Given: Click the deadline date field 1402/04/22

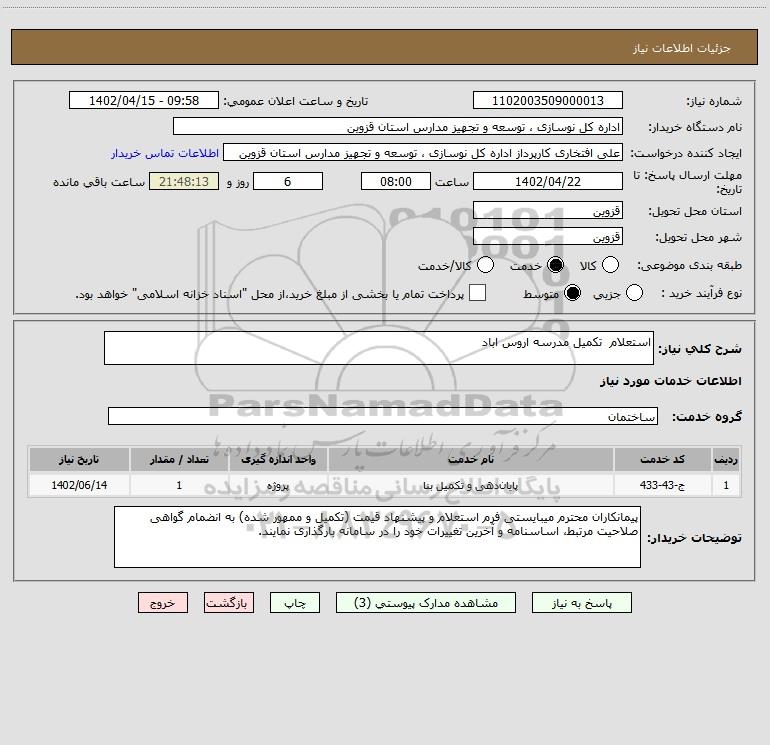Looking at the screenshot, I should click(x=548, y=182).
